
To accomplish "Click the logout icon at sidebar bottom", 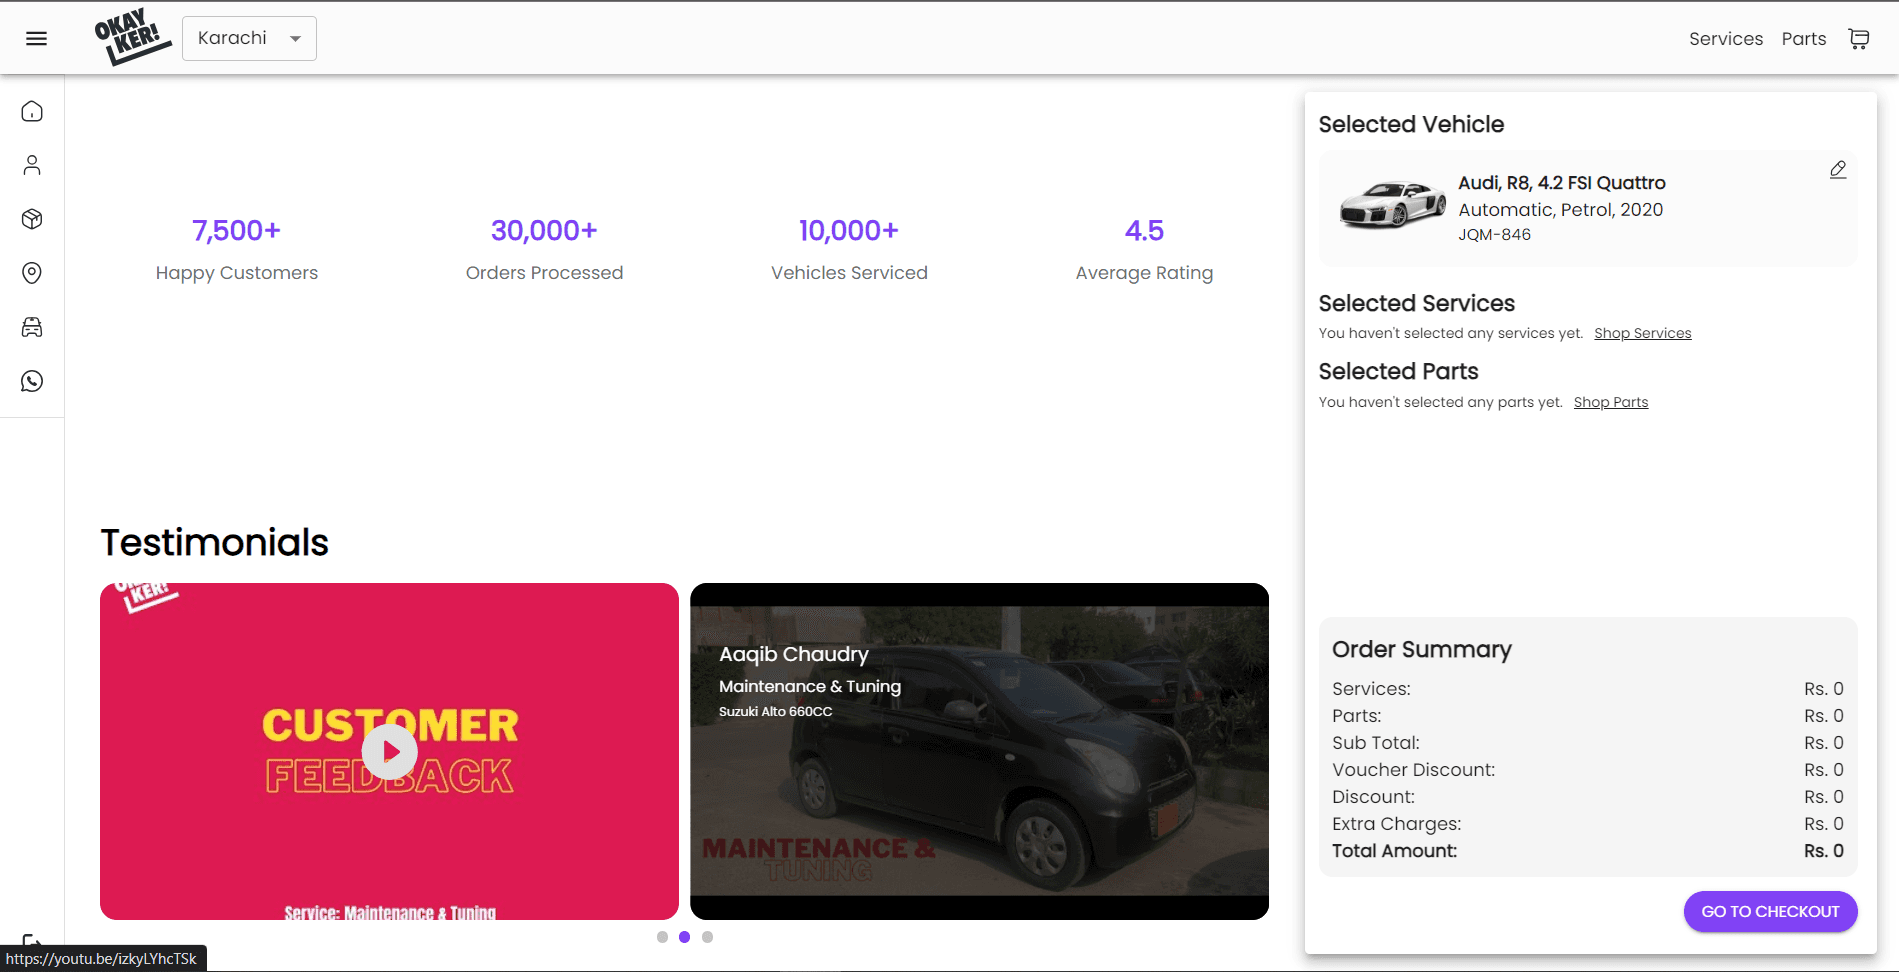I will tap(32, 940).
